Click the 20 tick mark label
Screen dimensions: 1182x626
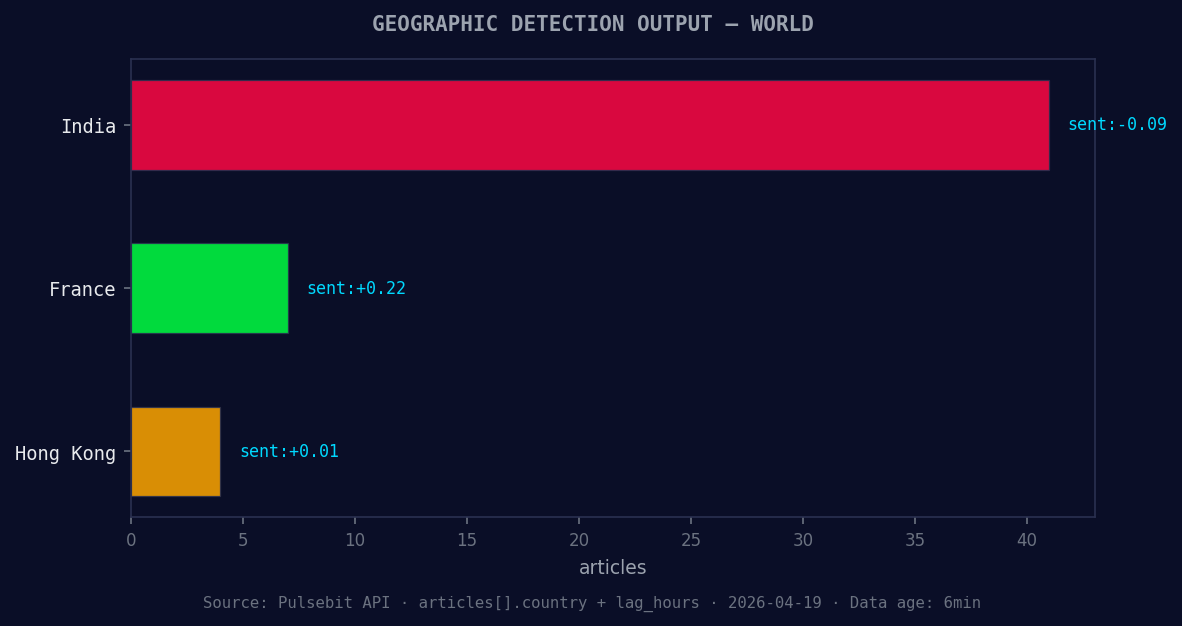click(x=579, y=539)
